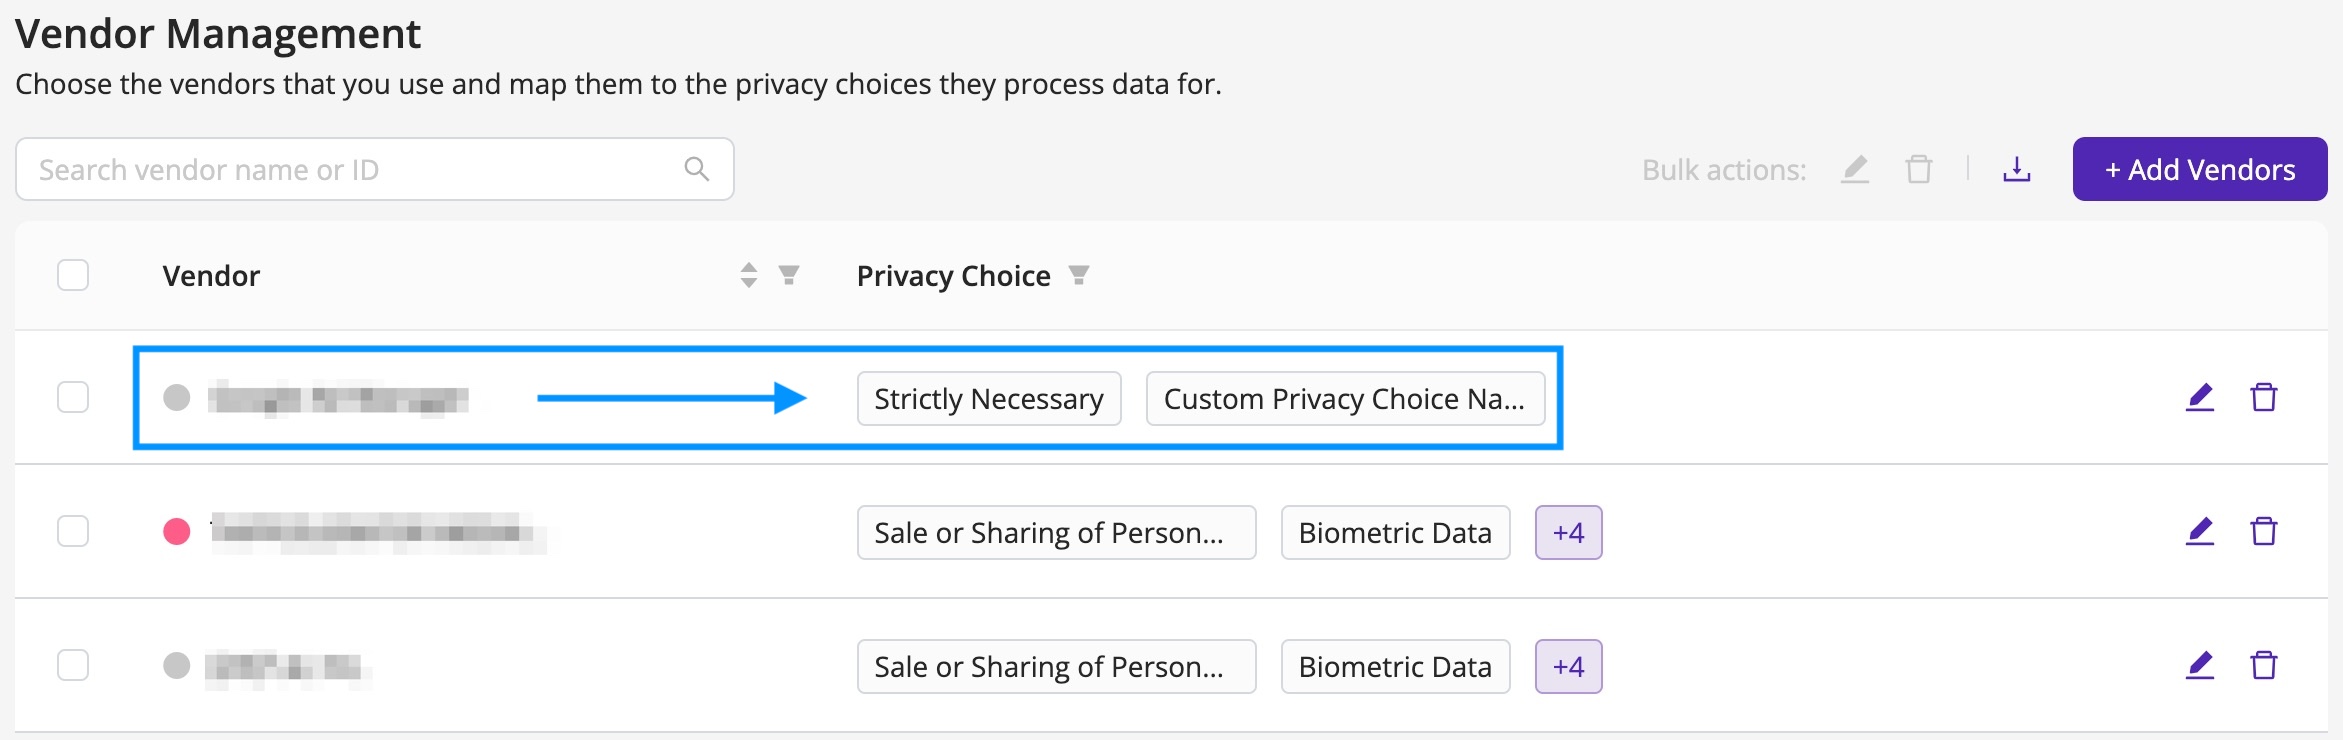
Task: Click the bulk edit pencil icon
Action: coord(1855,170)
